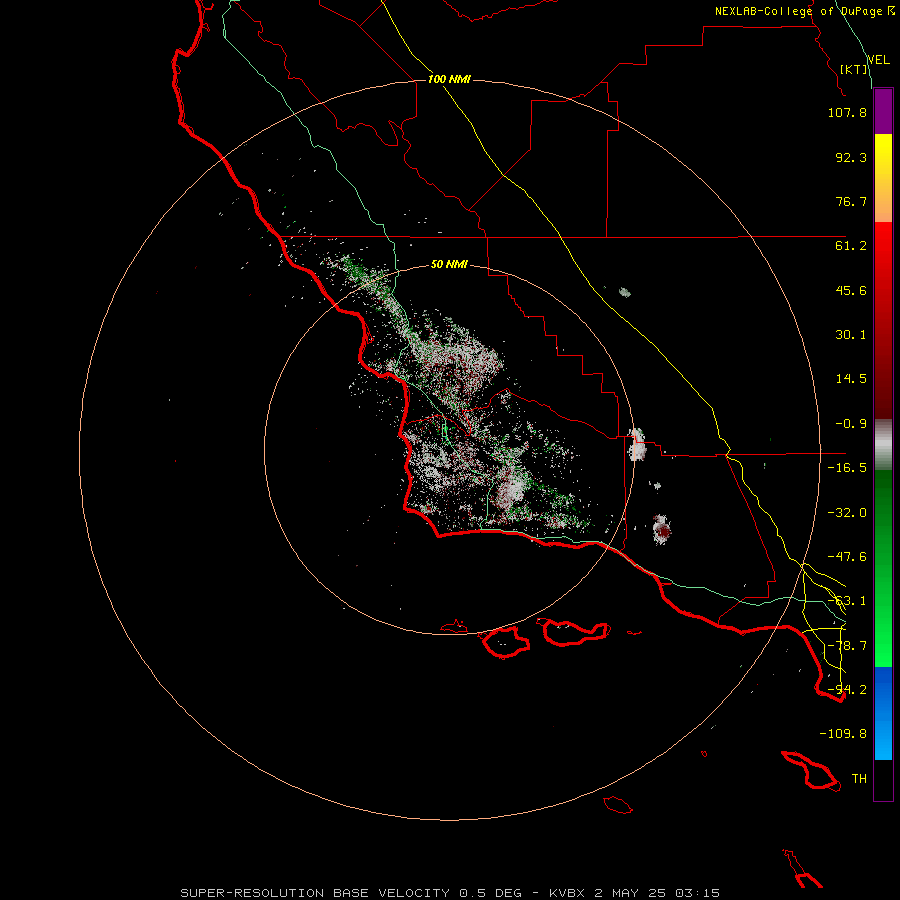
Task: Pick the gray near-zero segment of the color bar
Action: (883, 445)
